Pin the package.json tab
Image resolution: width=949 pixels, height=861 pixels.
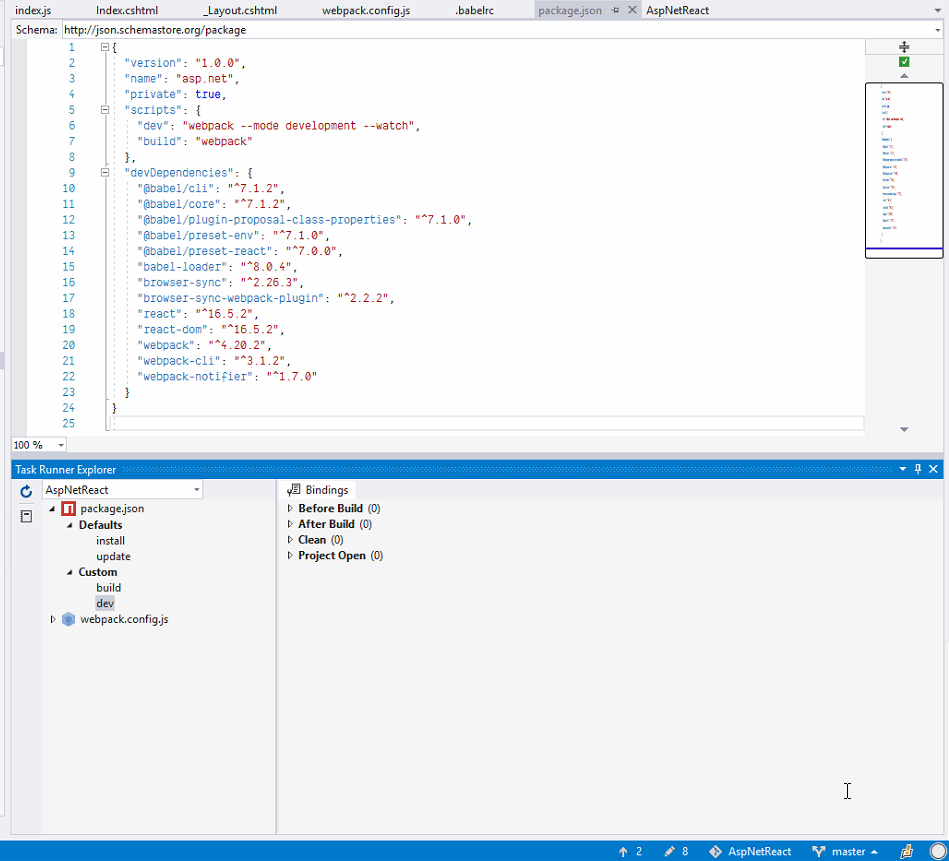[x=616, y=10]
